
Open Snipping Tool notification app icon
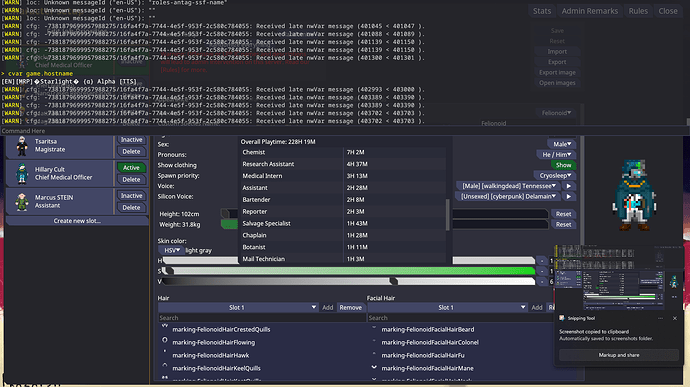click(x=562, y=318)
